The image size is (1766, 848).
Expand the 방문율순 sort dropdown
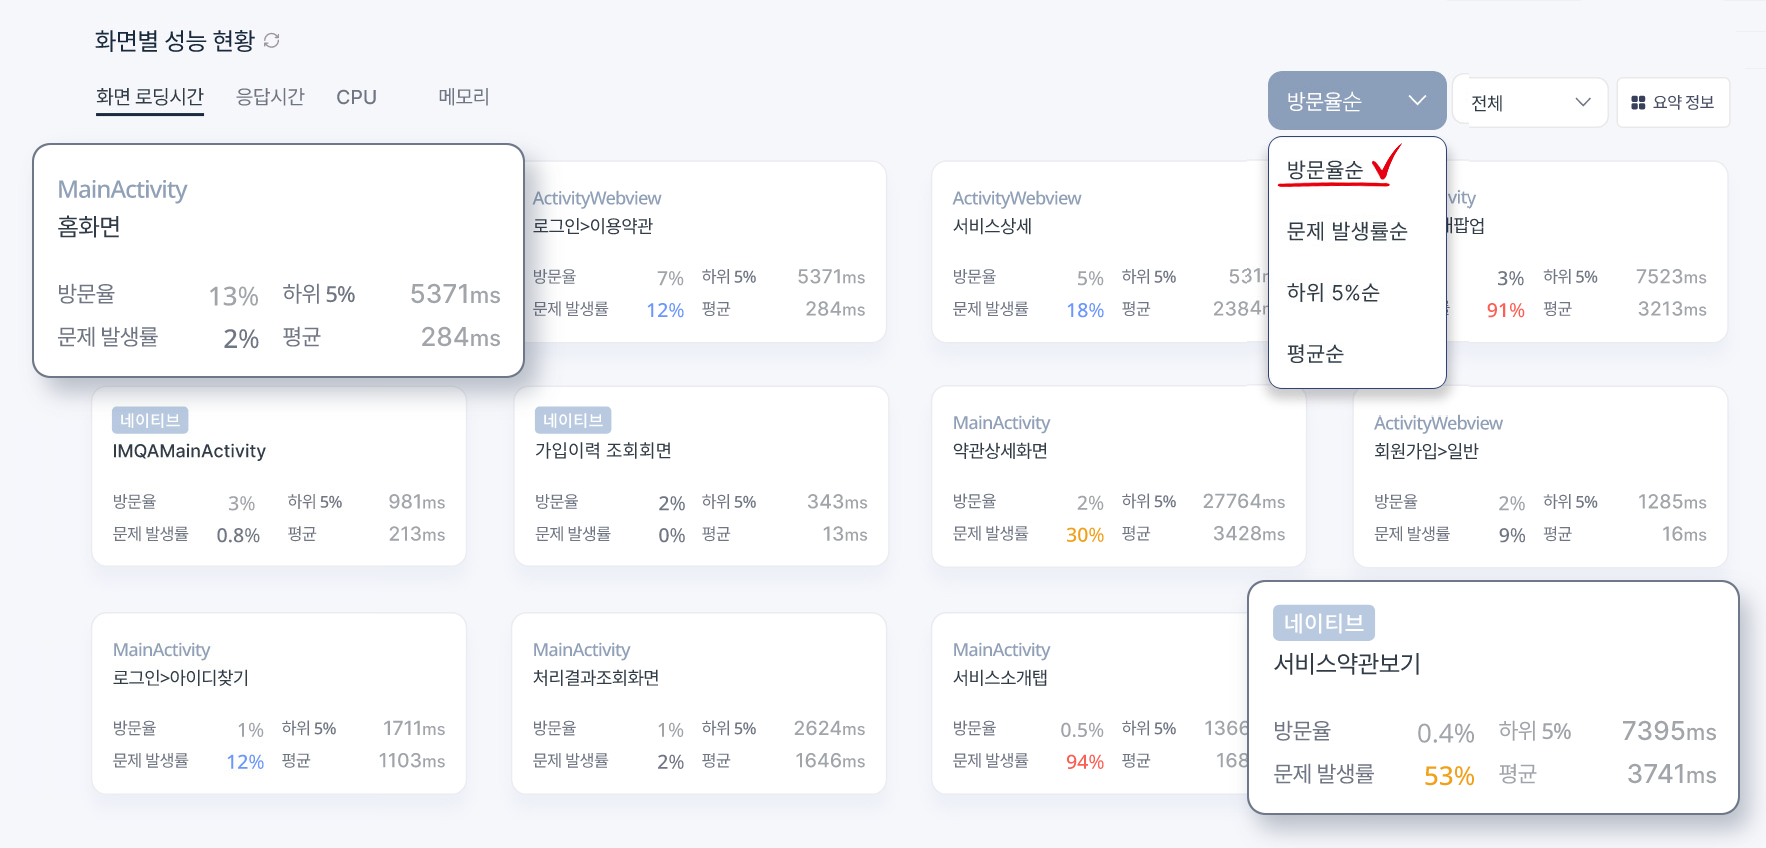click(x=1356, y=101)
